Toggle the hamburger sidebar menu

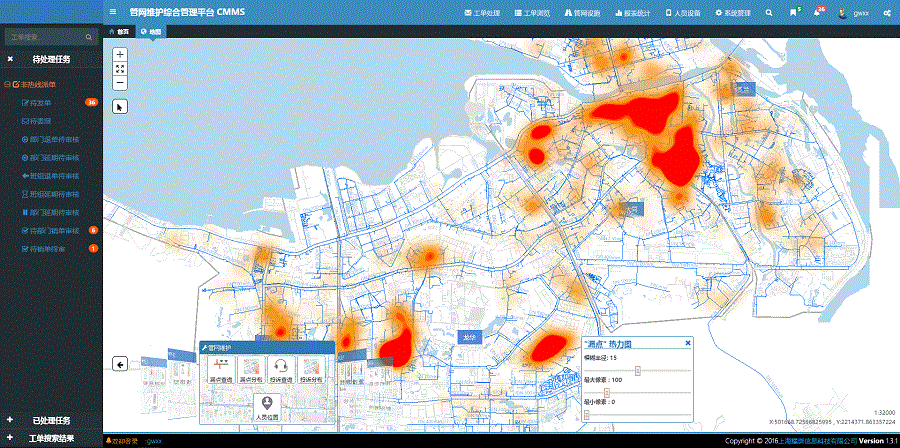(x=112, y=13)
